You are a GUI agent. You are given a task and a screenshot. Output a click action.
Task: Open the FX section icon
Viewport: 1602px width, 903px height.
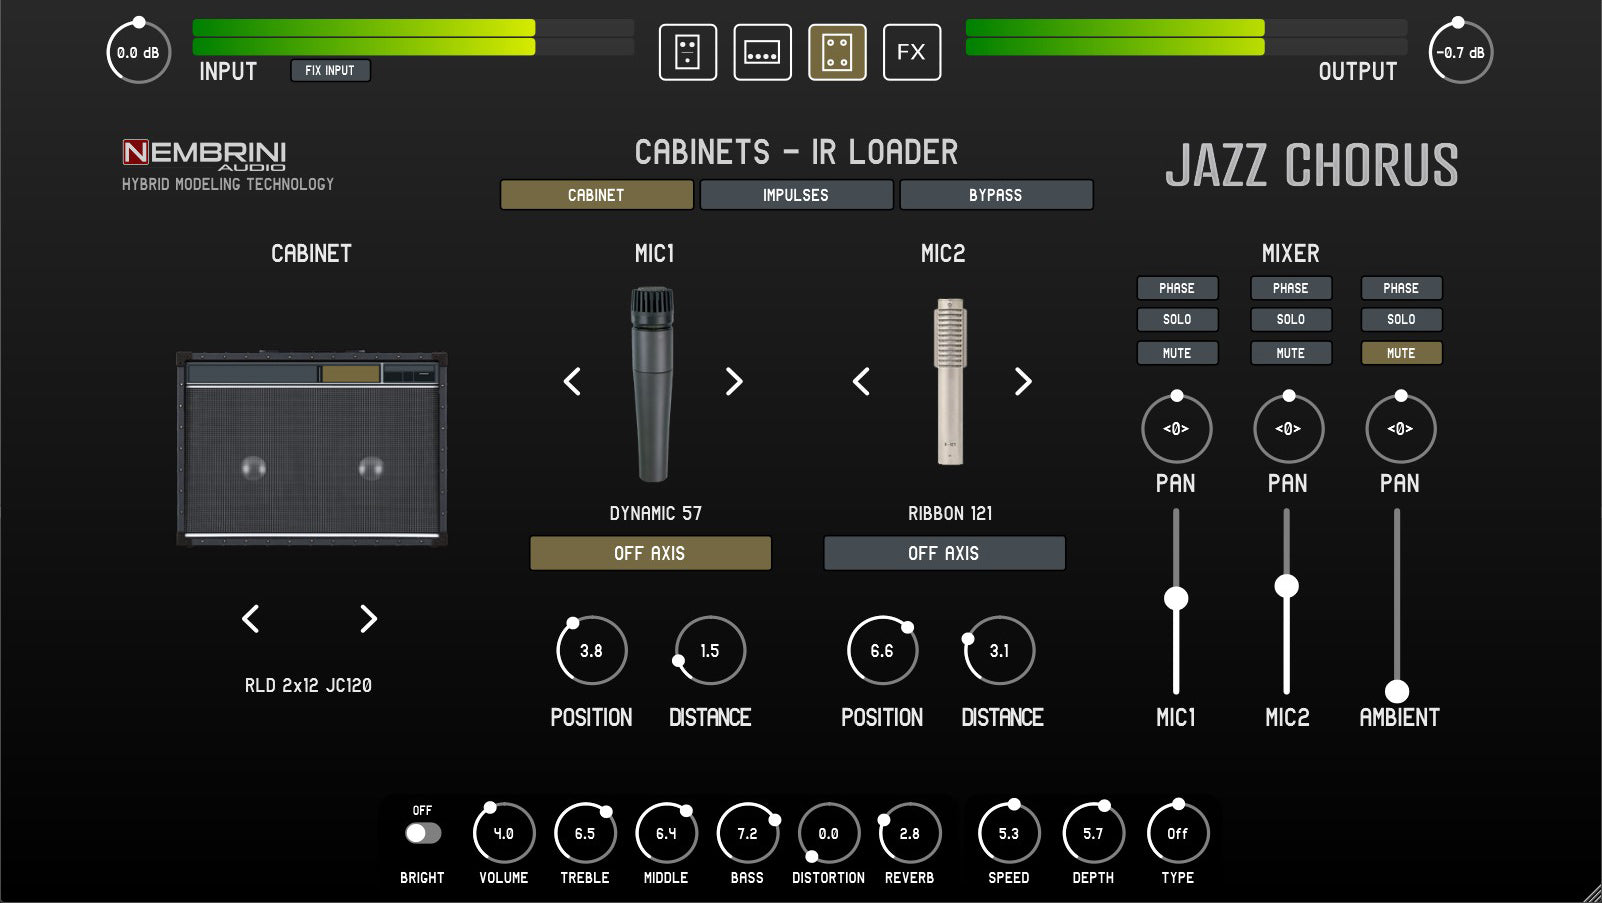pos(912,52)
